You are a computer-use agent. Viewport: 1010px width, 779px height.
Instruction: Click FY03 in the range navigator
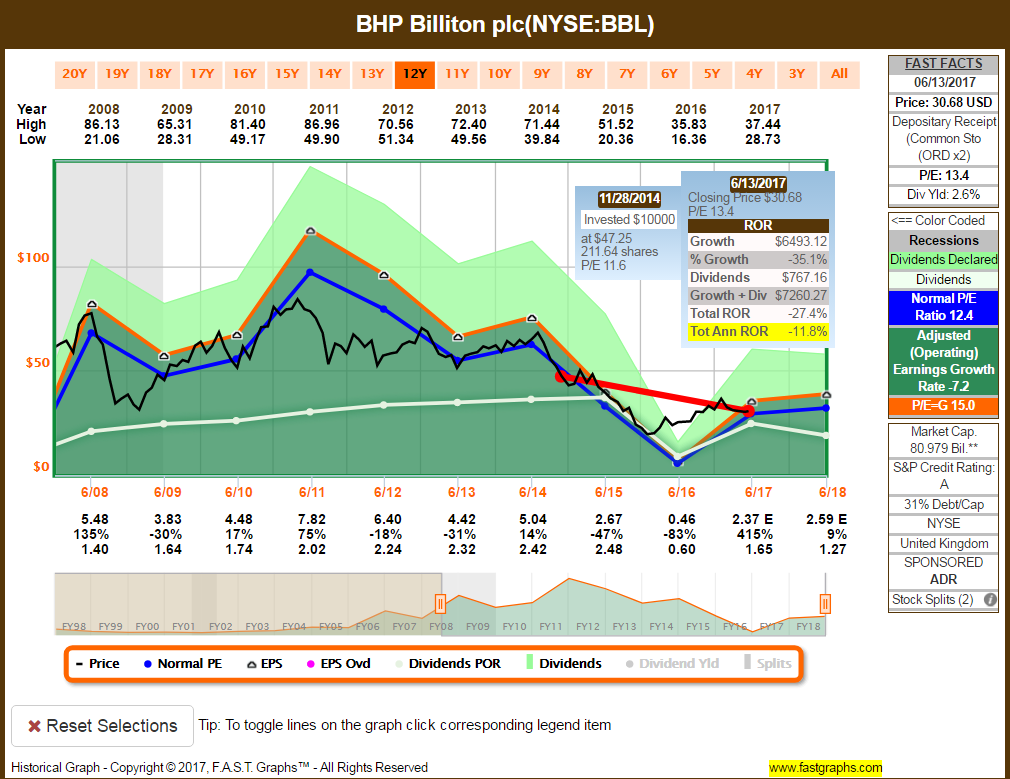(x=257, y=626)
